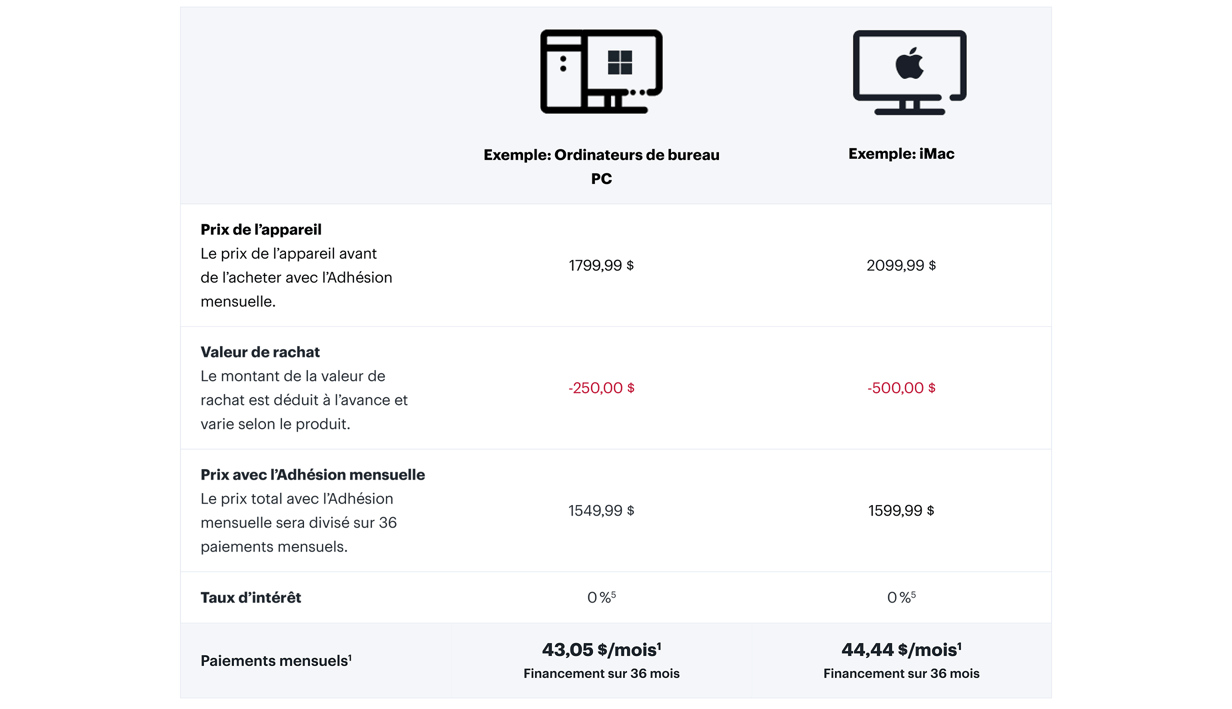Click the 'Prix de l'appareil' row label
Viewport: 1232px width, 709px height.
[x=261, y=230]
